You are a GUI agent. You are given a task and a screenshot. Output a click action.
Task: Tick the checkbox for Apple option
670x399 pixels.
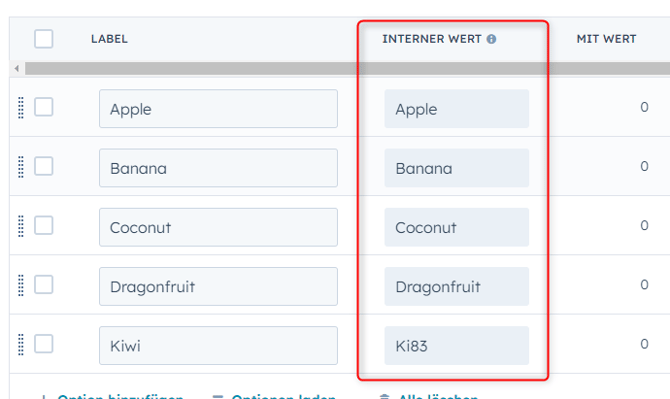tap(44, 107)
